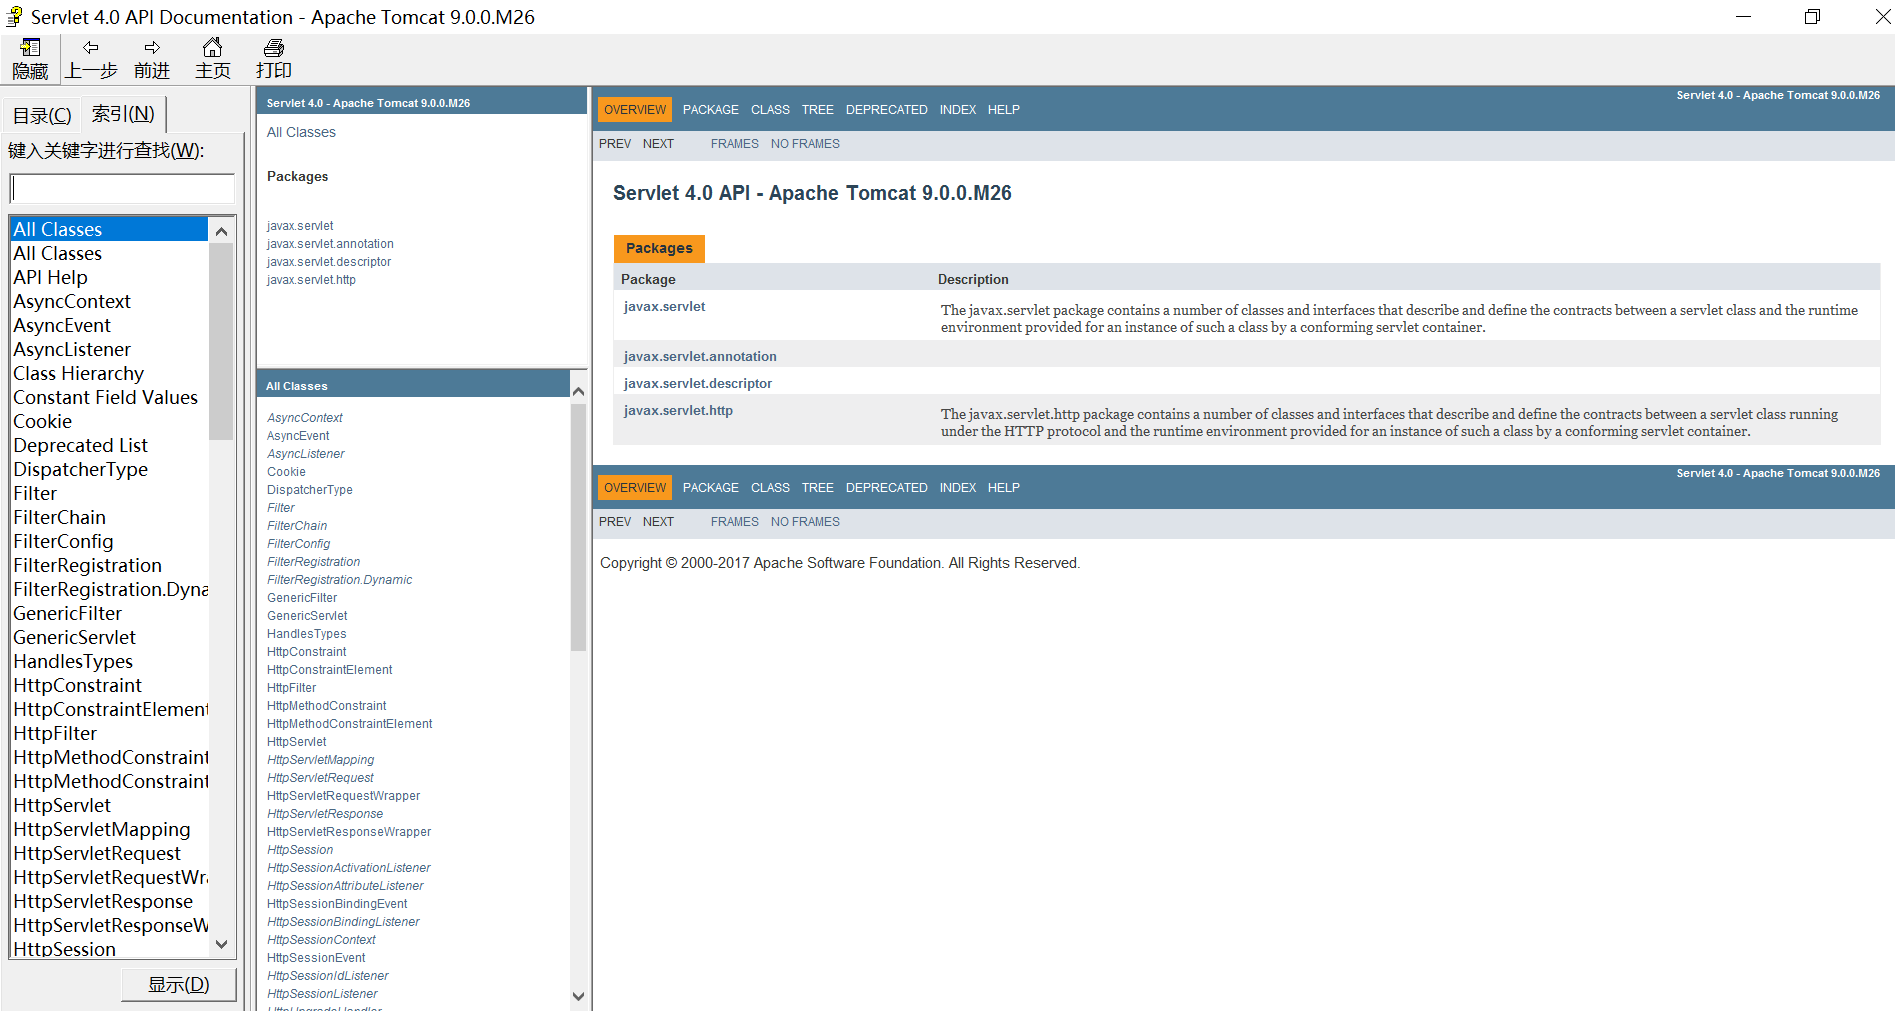The width and height of the screenshot is (1895, 1011).
Task: Click CLASS in top navigation bar
Action: (770, 110)
